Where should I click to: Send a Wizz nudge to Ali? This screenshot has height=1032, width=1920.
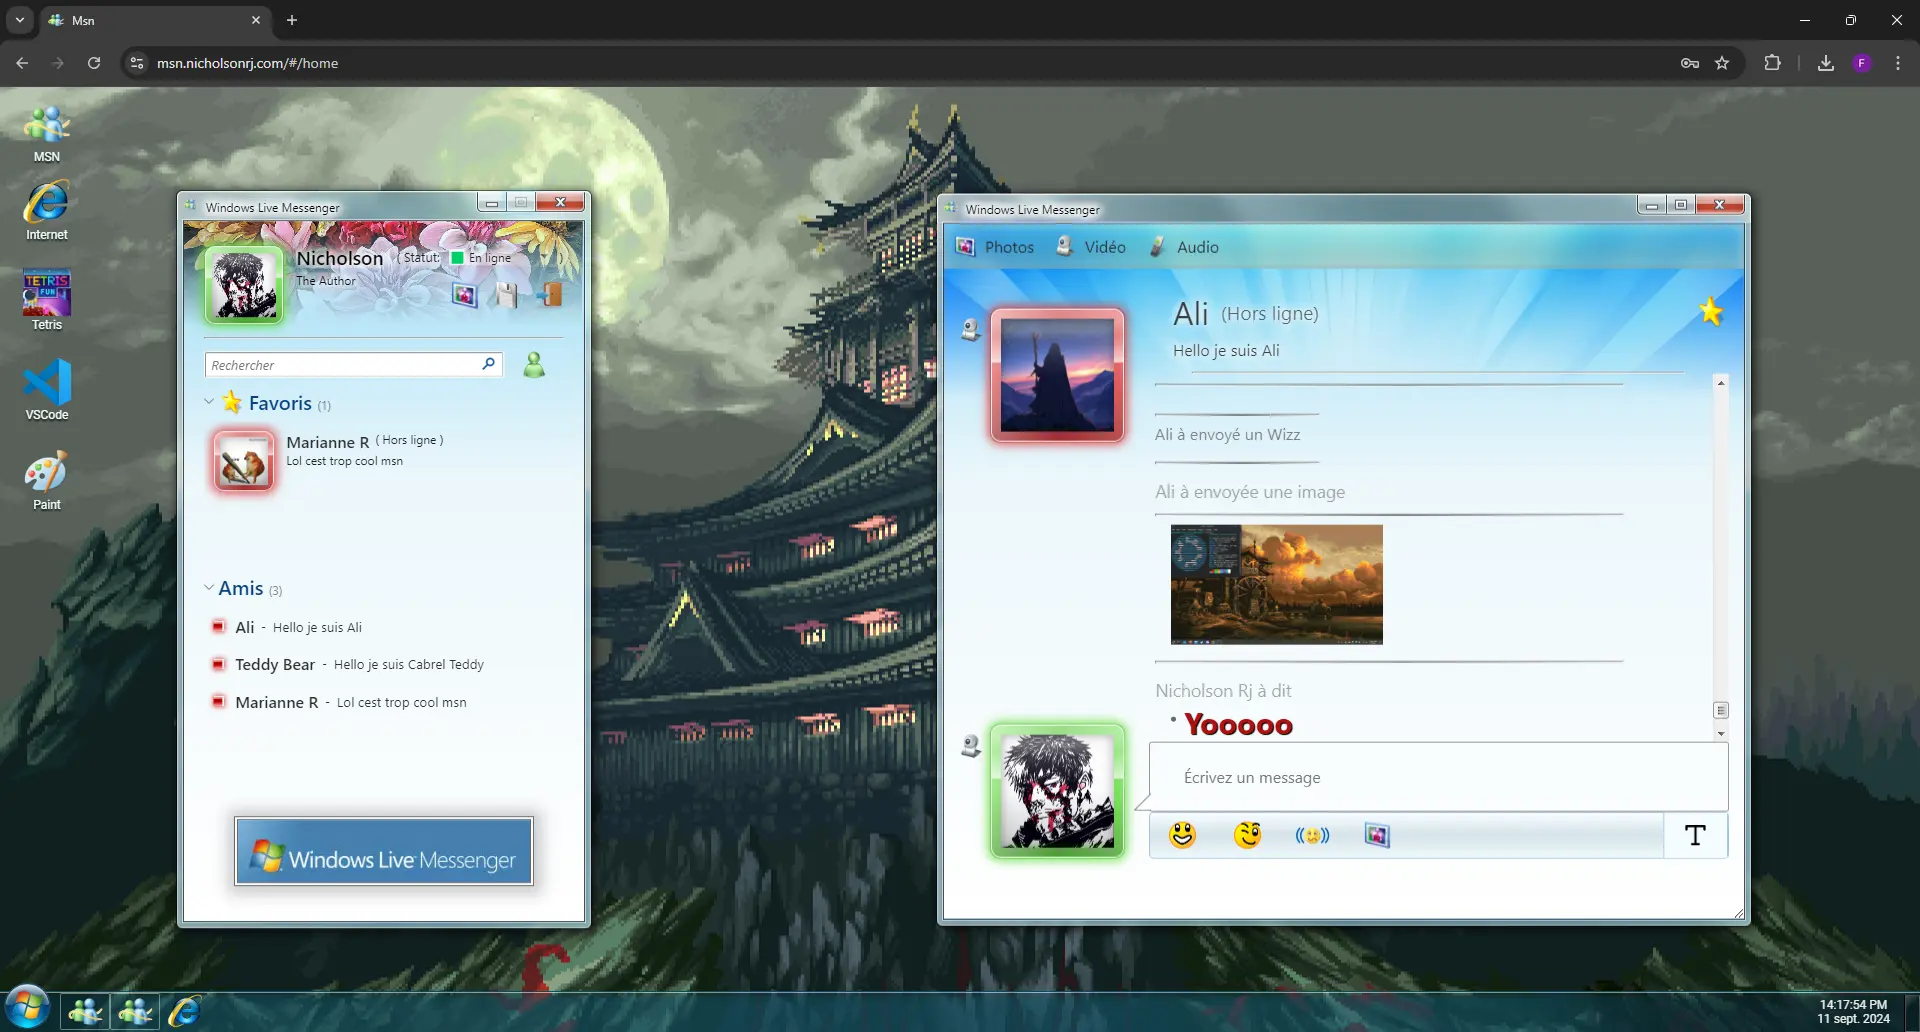point(1312,835)
